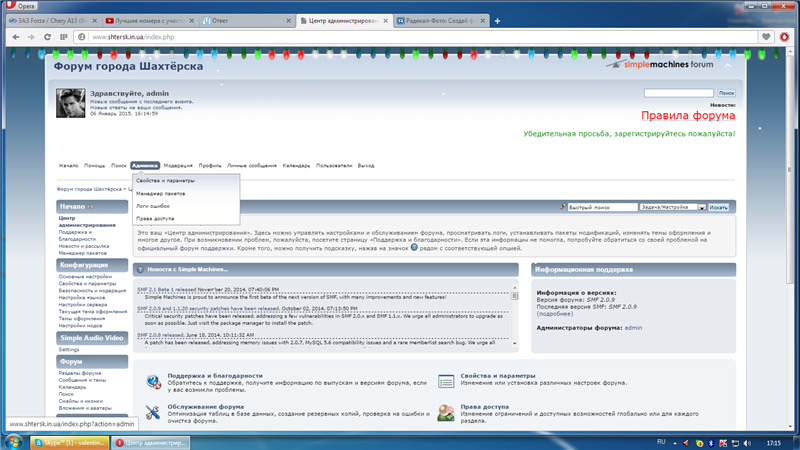The image size is (800, 450).
Task: Click the Opera extension icon in toolbar
Action: click(785, 37)
